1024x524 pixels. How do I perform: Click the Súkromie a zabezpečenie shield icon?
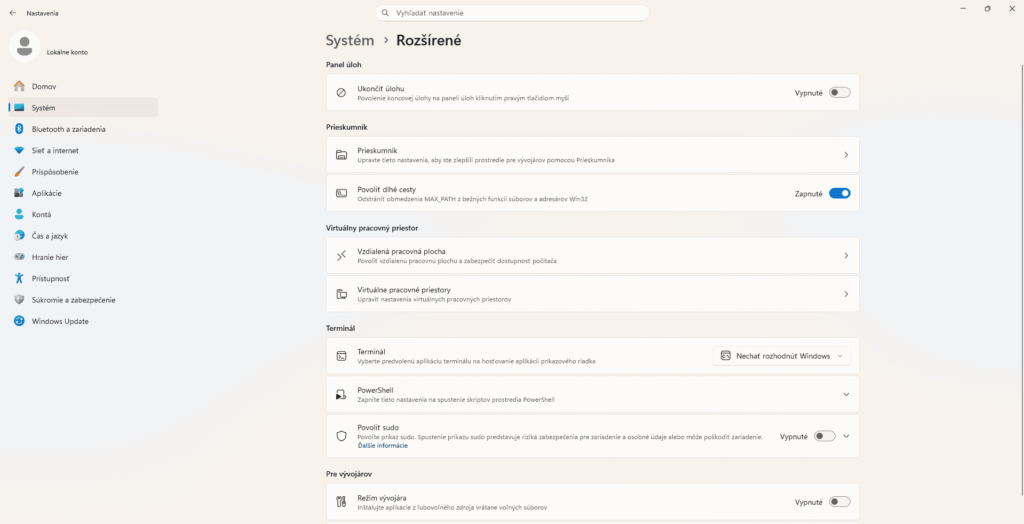pyautogui.click(x=19, y=300)
